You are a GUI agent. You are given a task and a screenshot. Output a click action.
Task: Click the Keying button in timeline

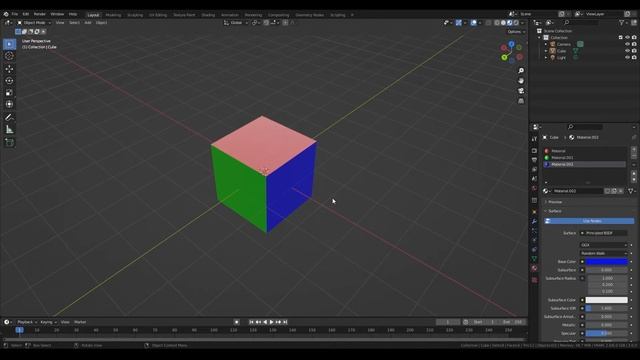point(48,322)
